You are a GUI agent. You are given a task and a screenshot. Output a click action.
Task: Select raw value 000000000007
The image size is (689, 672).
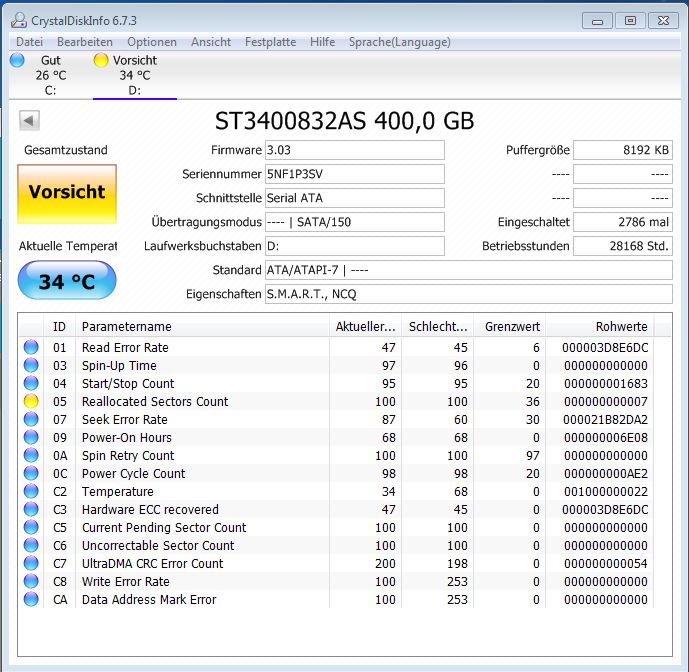tap(606, 401)
